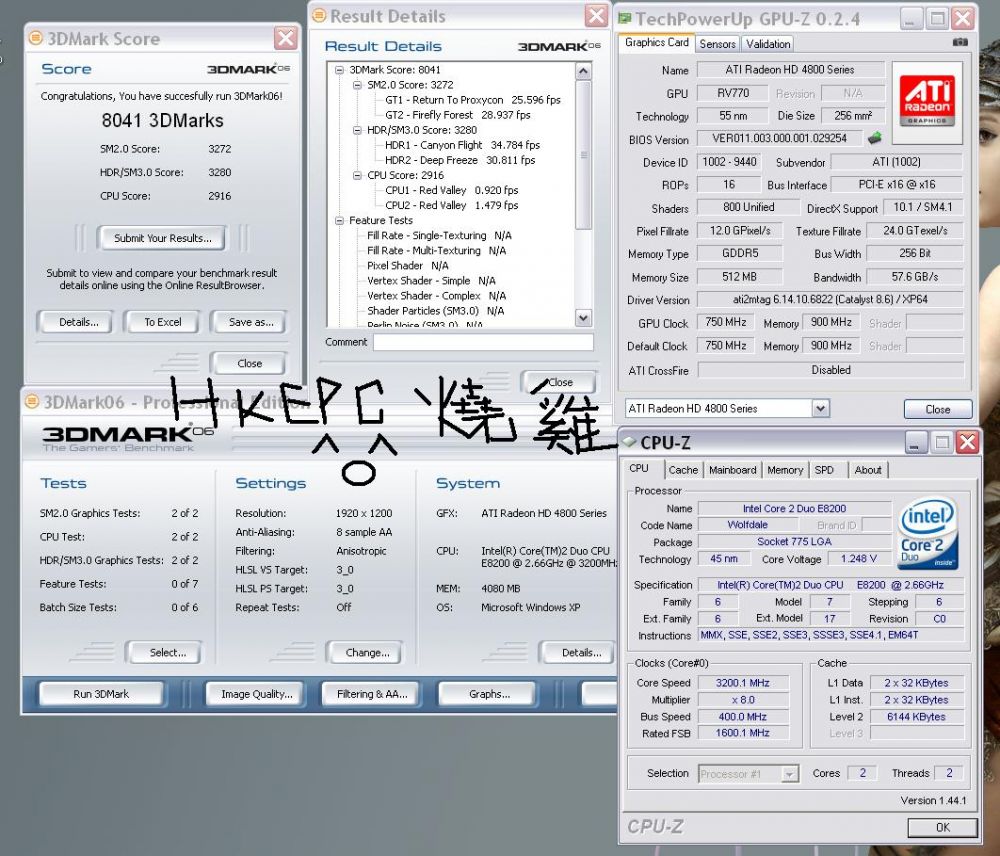Open the SPD tab in CPU-Z
This screenshot has height=856, width=1000.
tap(824, 470)
